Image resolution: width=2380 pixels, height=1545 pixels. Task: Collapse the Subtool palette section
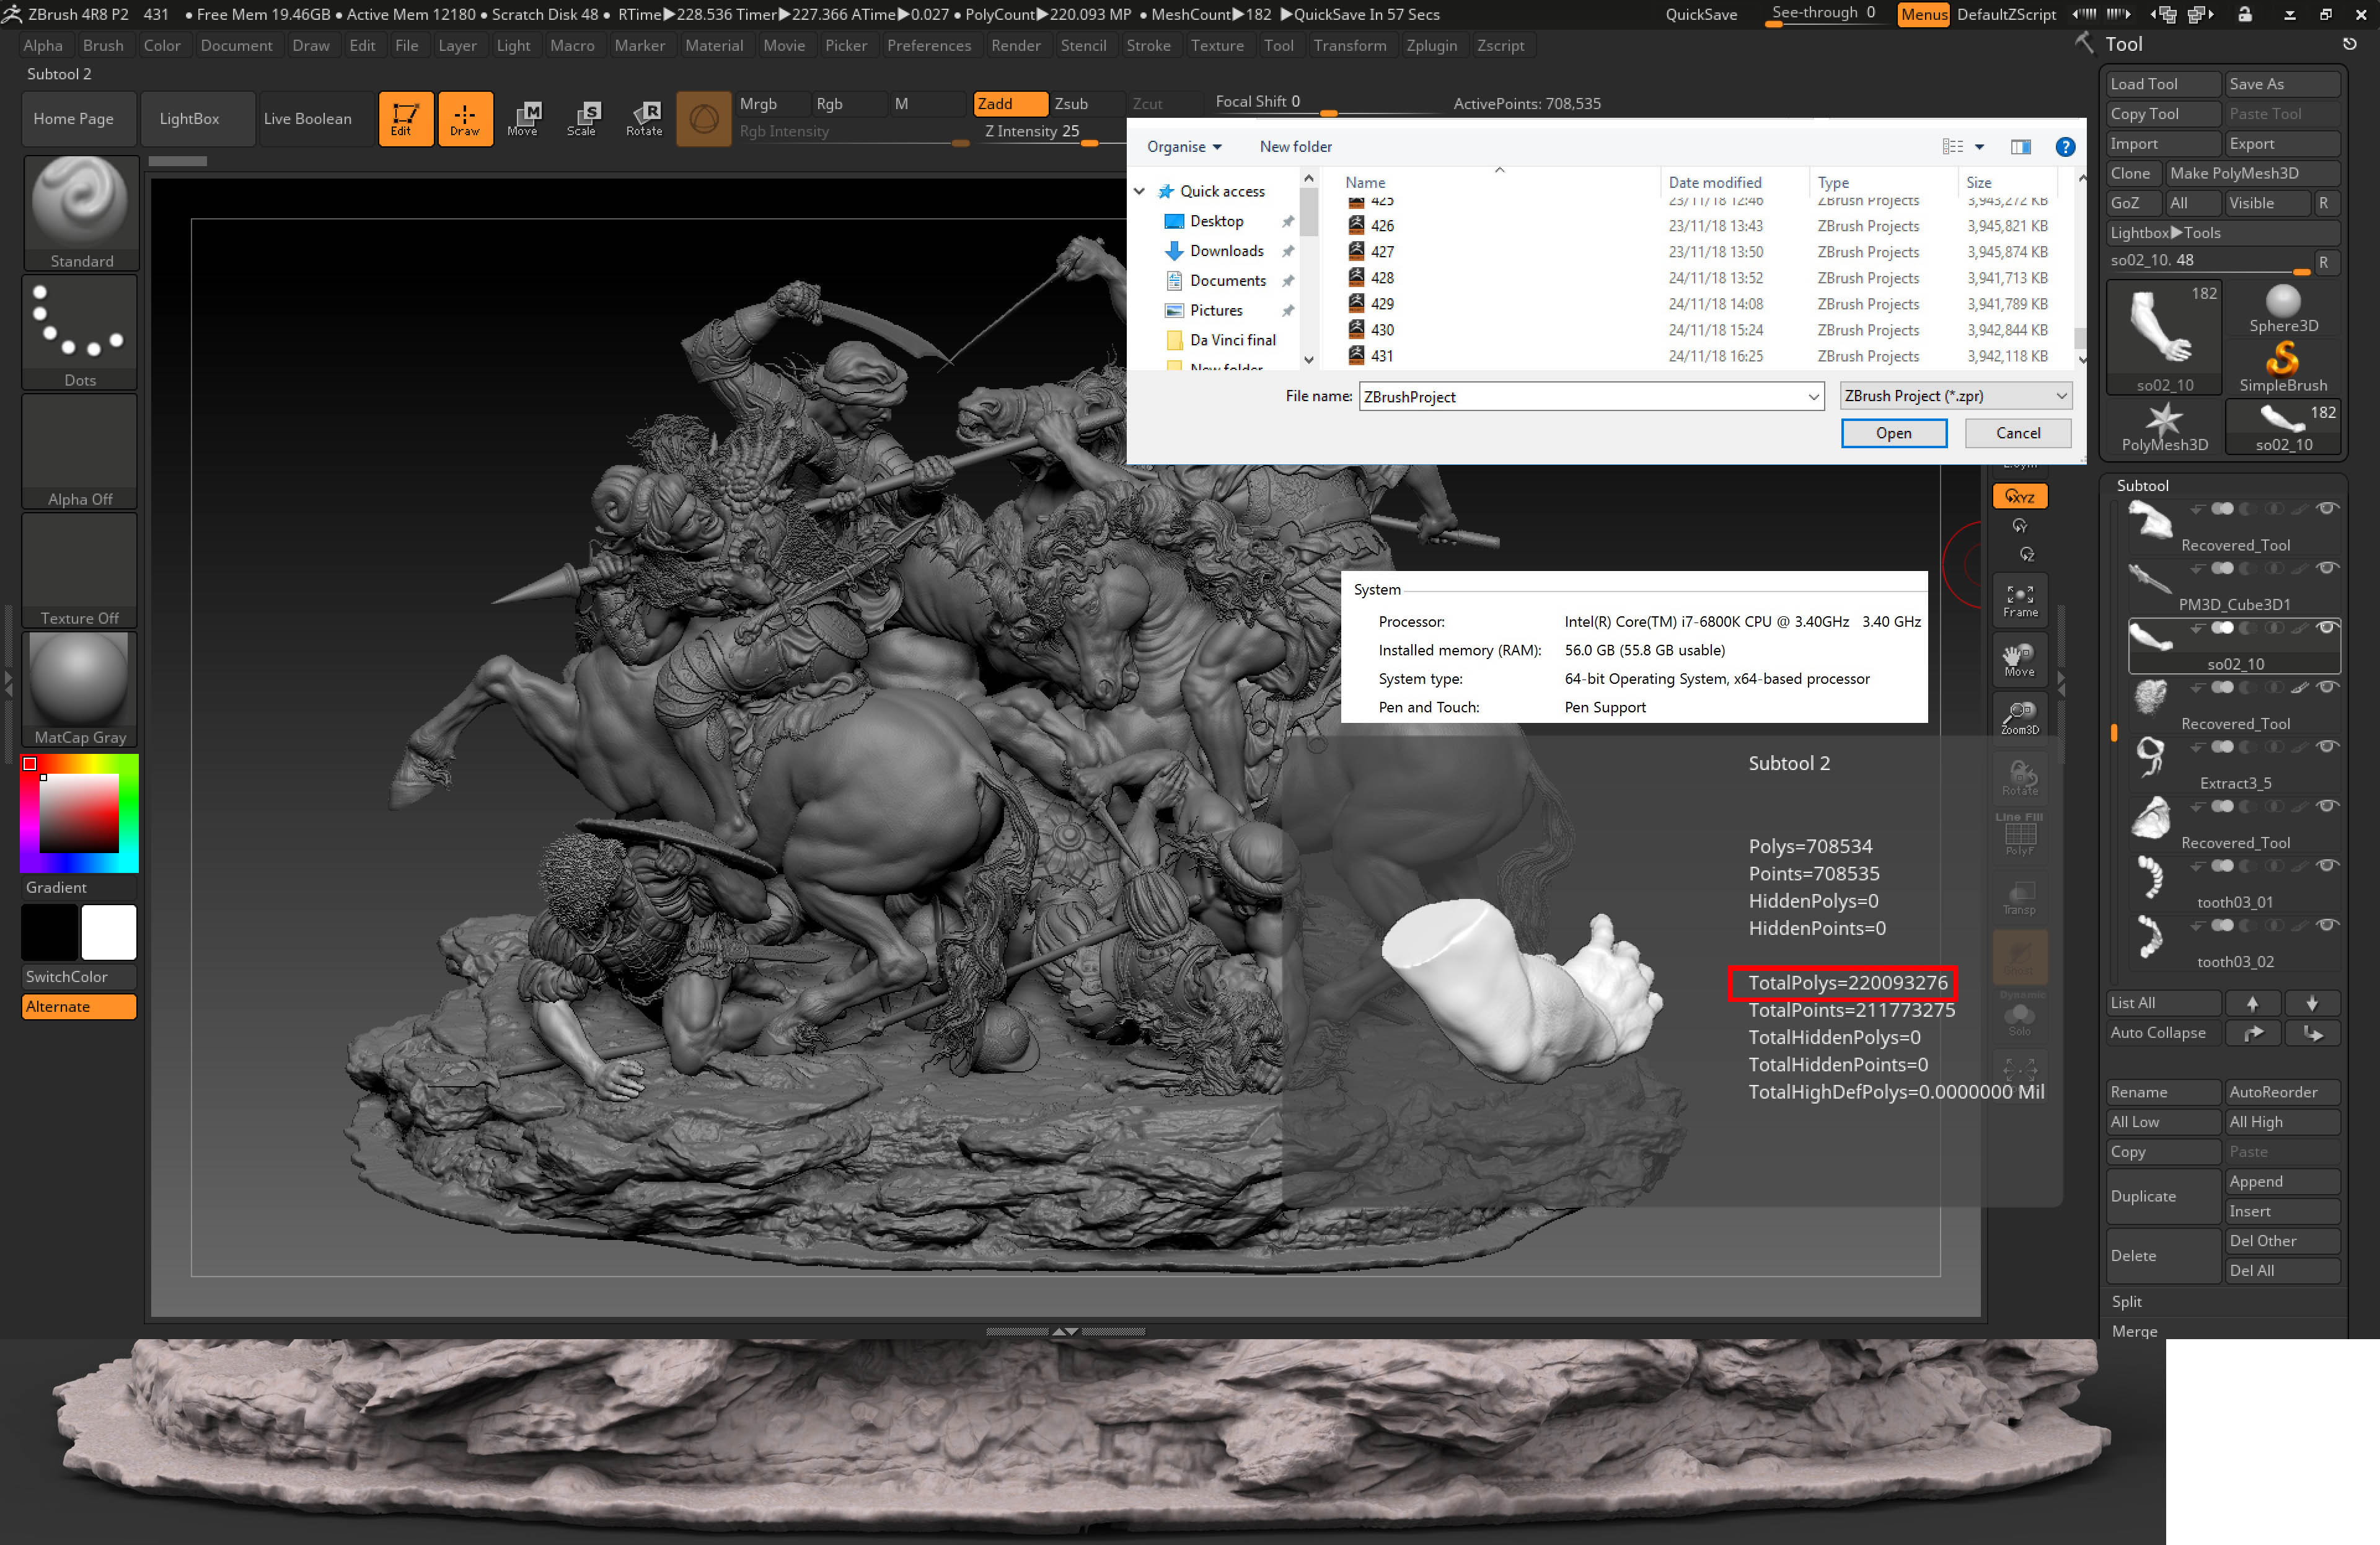[x=2142, y=486]
